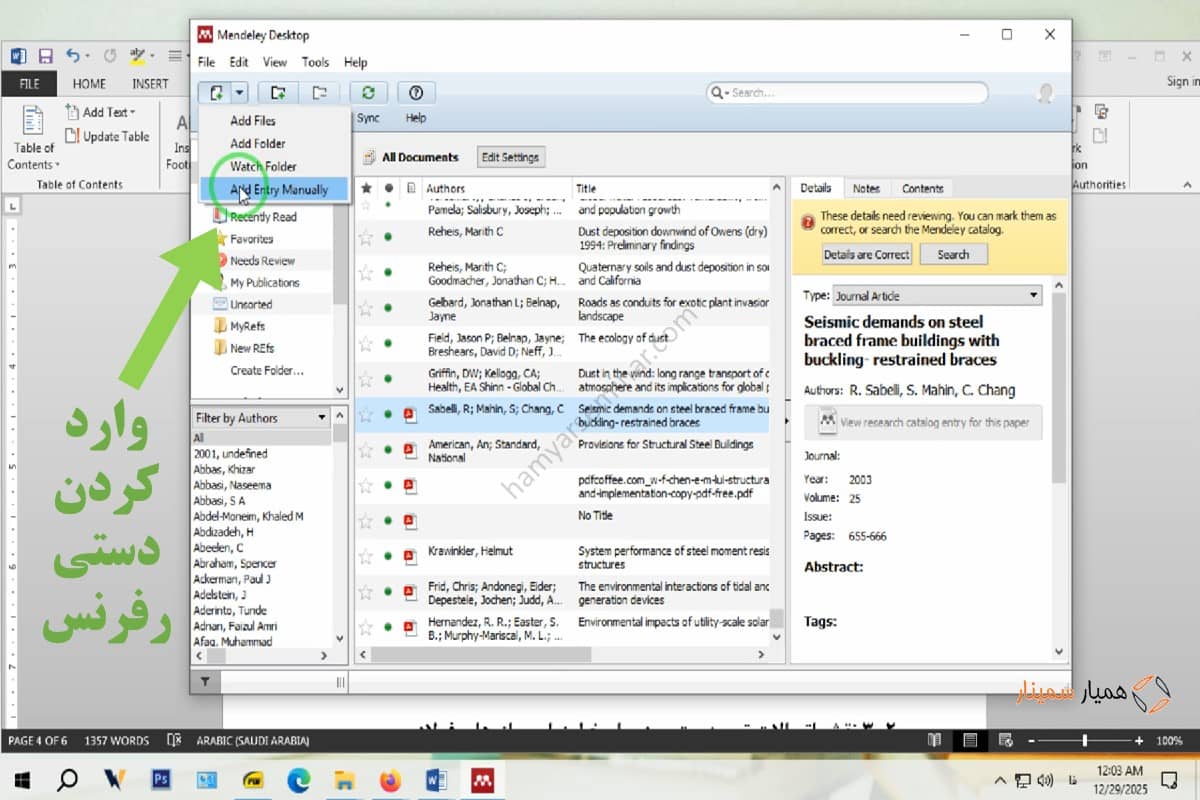The width and height of the screenshot is (1200, 800).
Task: Click the Help question mark toolbar icon
Action: click(416, 92)
